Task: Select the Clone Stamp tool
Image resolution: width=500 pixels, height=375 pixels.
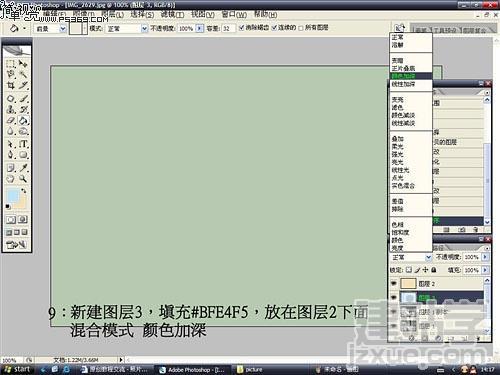Action: click(x=11, y=109)
